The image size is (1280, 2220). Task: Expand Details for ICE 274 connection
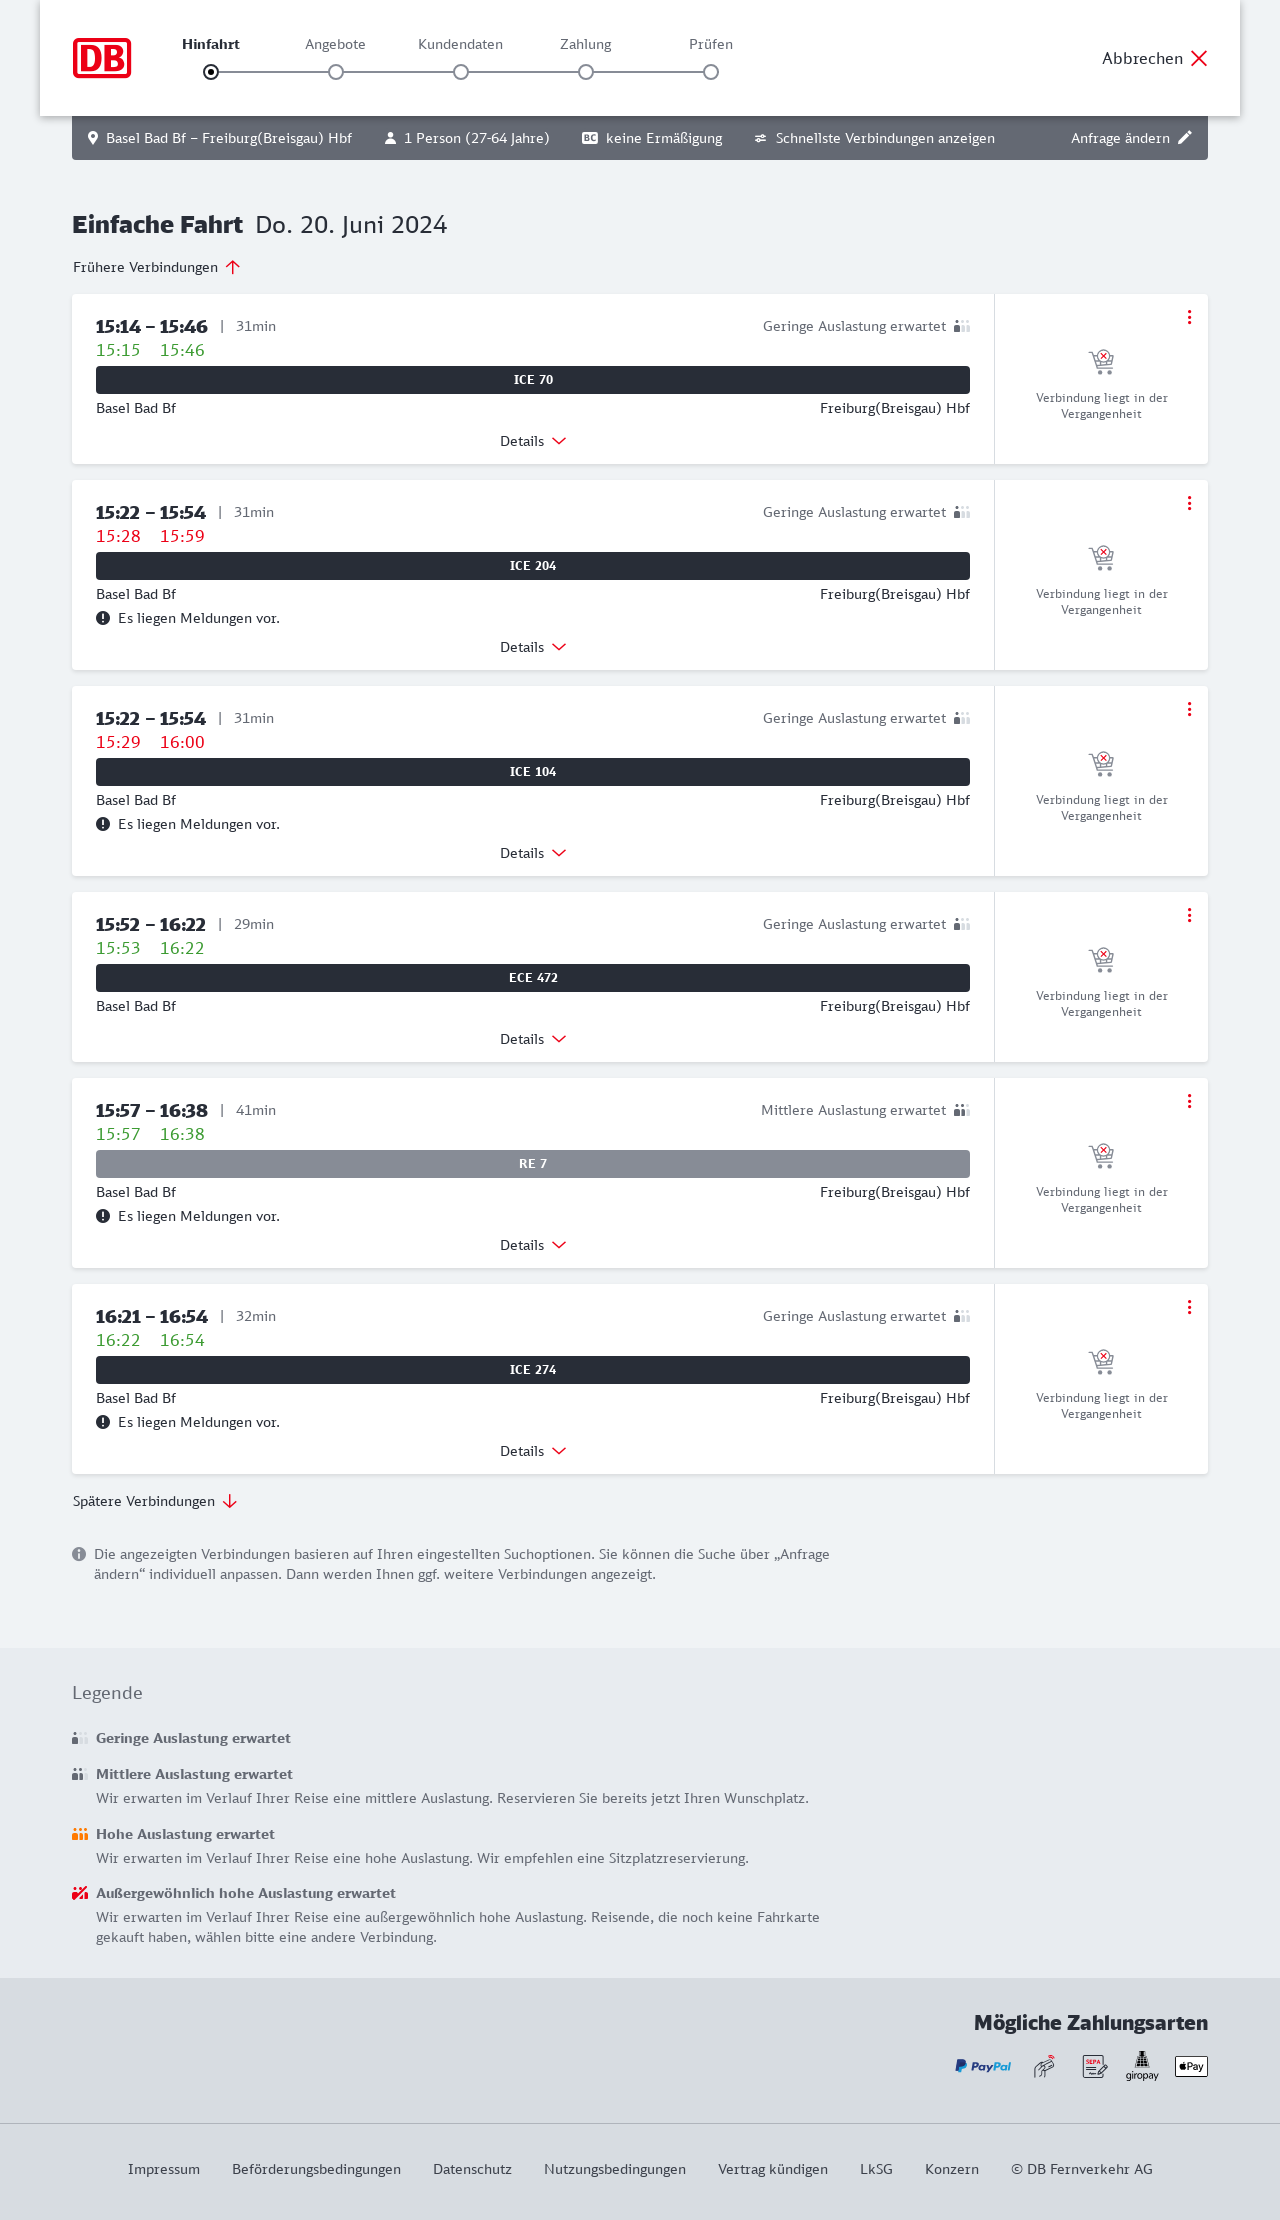point(533,1451)
